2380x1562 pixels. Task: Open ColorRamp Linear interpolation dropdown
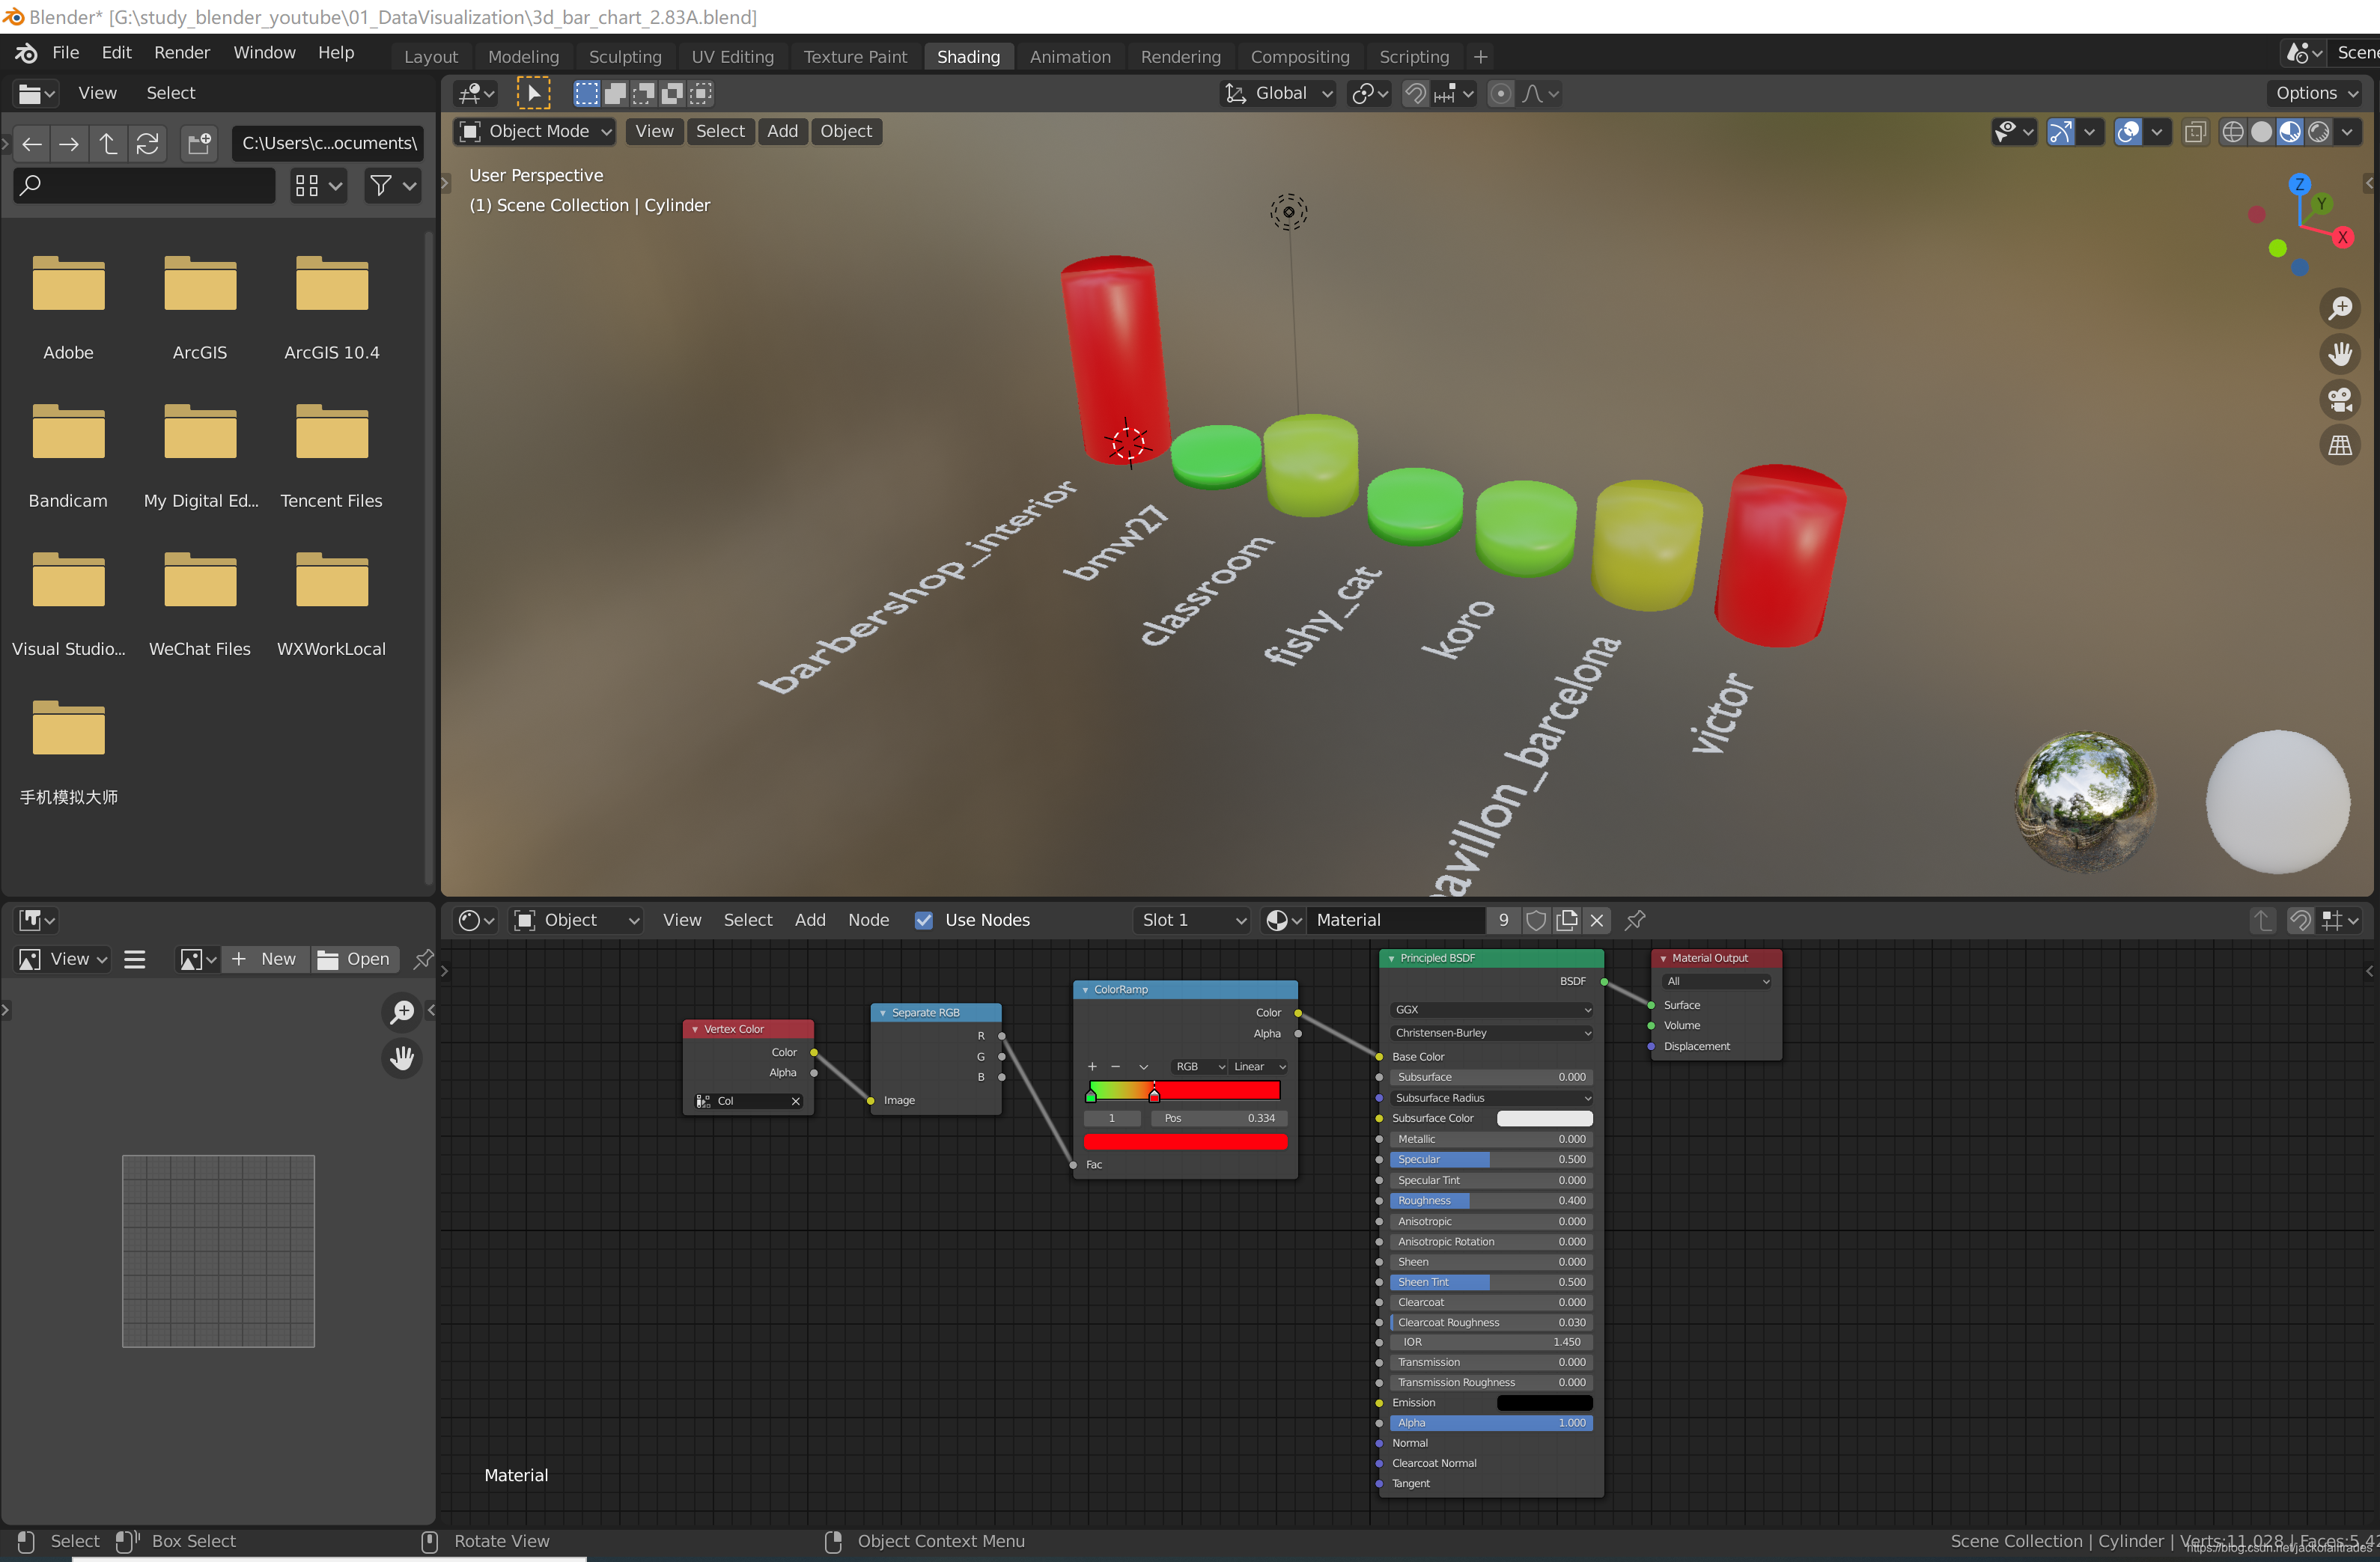coord(1258,1066)
